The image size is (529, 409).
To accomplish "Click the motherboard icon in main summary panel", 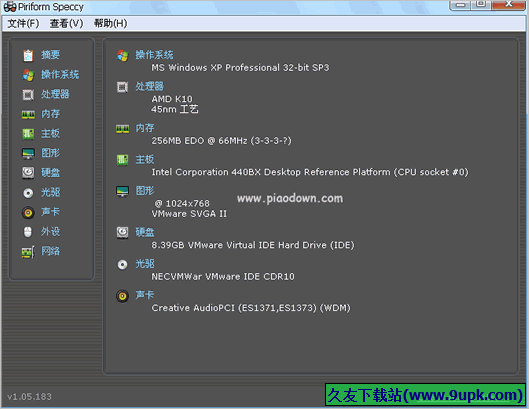I will click(122, 160).
